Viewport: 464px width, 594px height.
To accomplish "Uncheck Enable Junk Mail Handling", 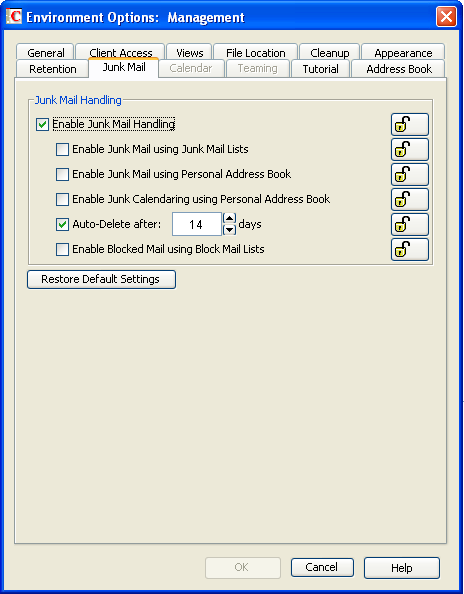I will (x=42, y=124).
